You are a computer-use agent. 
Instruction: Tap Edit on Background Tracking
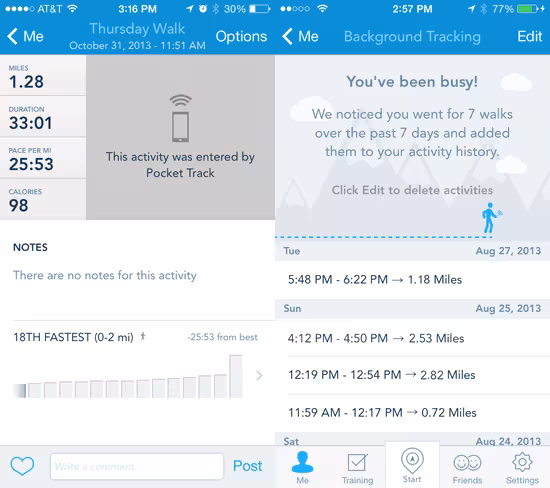pos(530,36)
